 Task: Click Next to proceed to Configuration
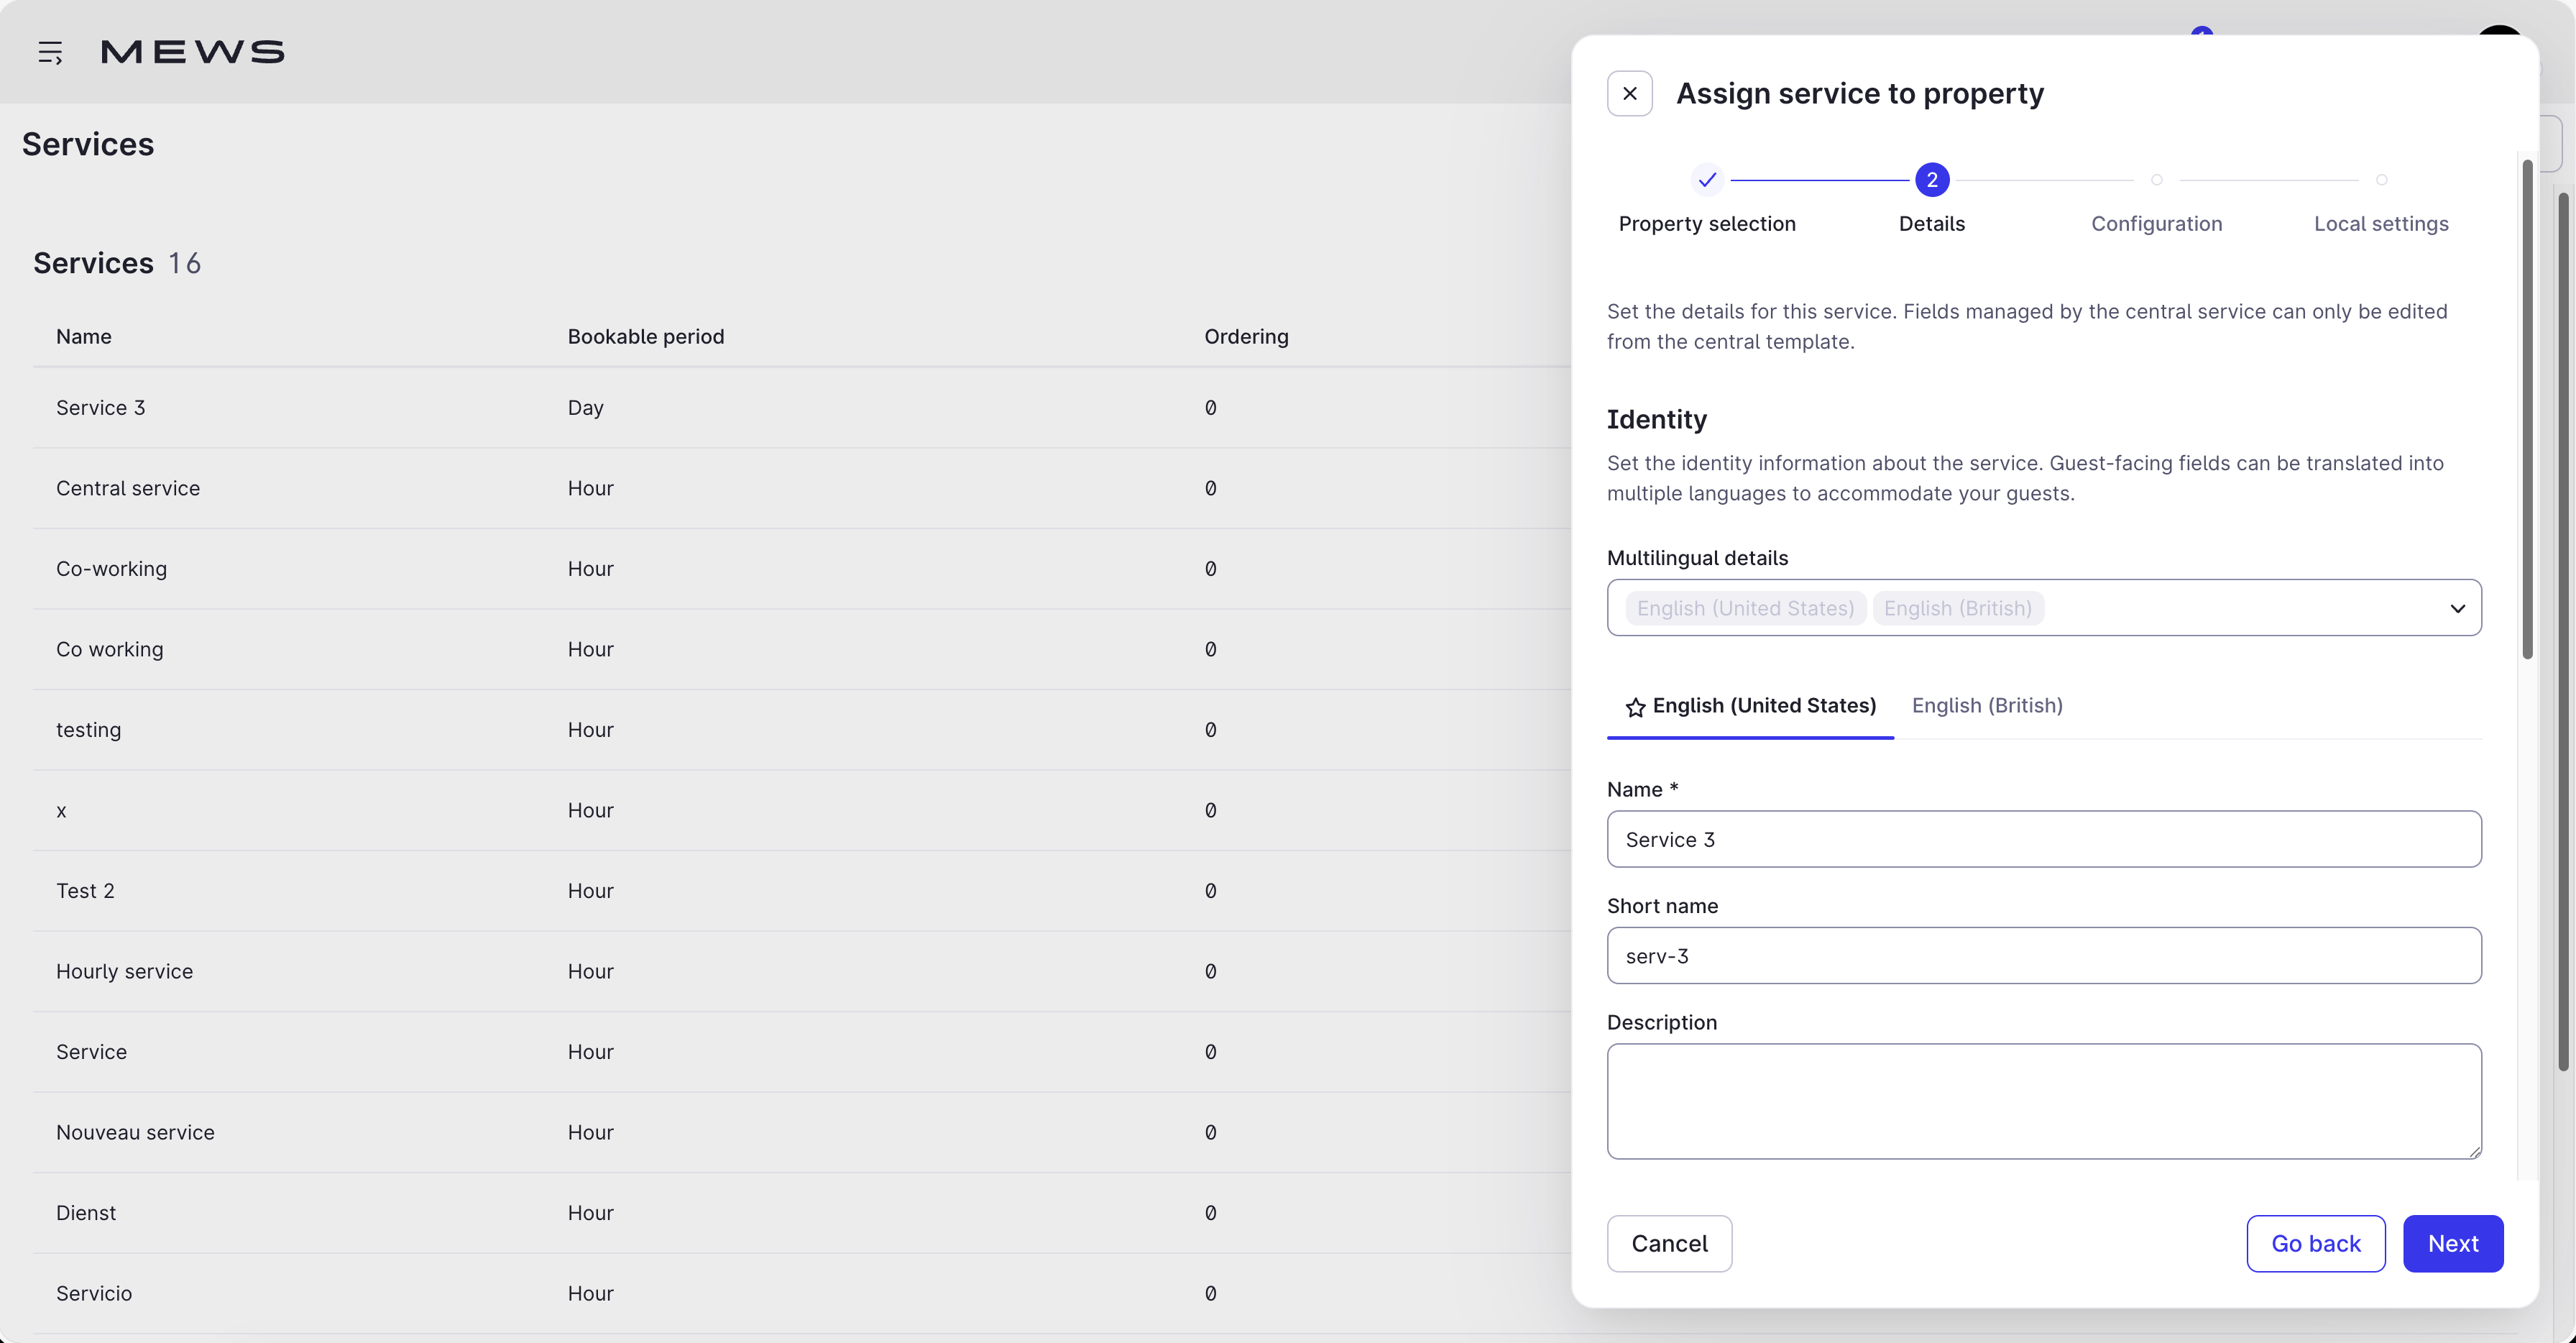coord(2453,1244)
